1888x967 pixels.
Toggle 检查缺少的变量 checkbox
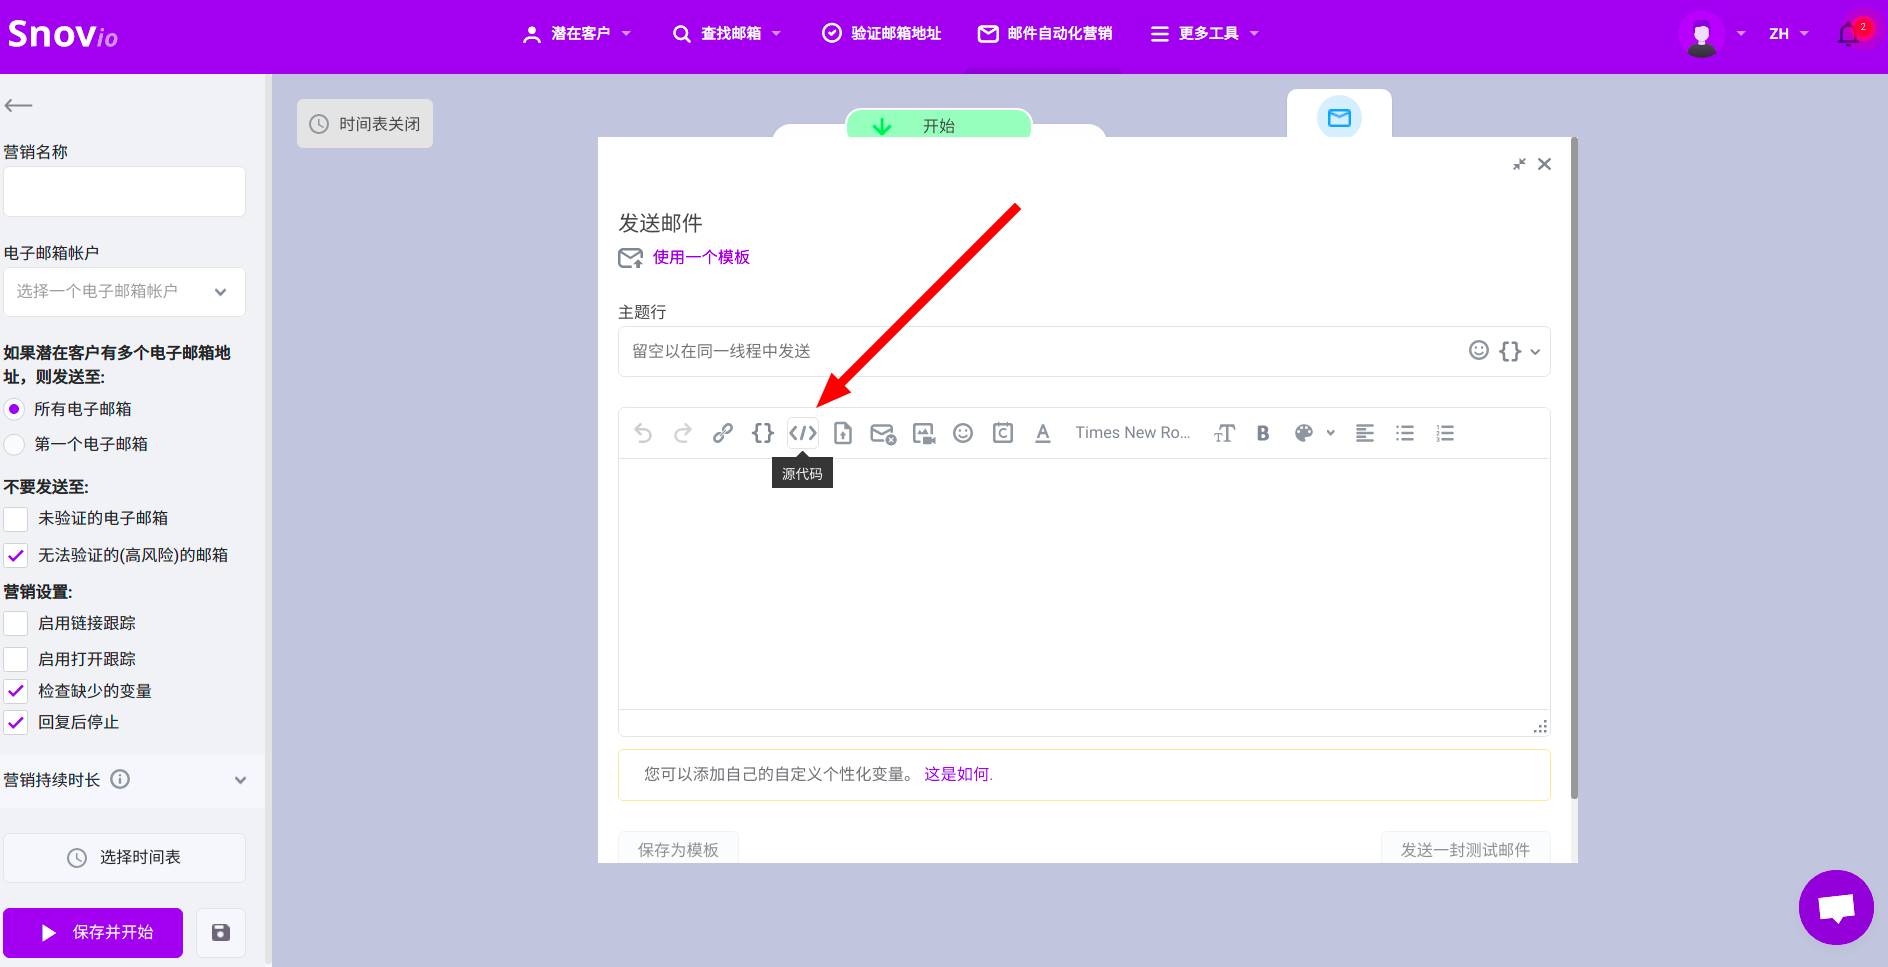click(x=16, y=691)
